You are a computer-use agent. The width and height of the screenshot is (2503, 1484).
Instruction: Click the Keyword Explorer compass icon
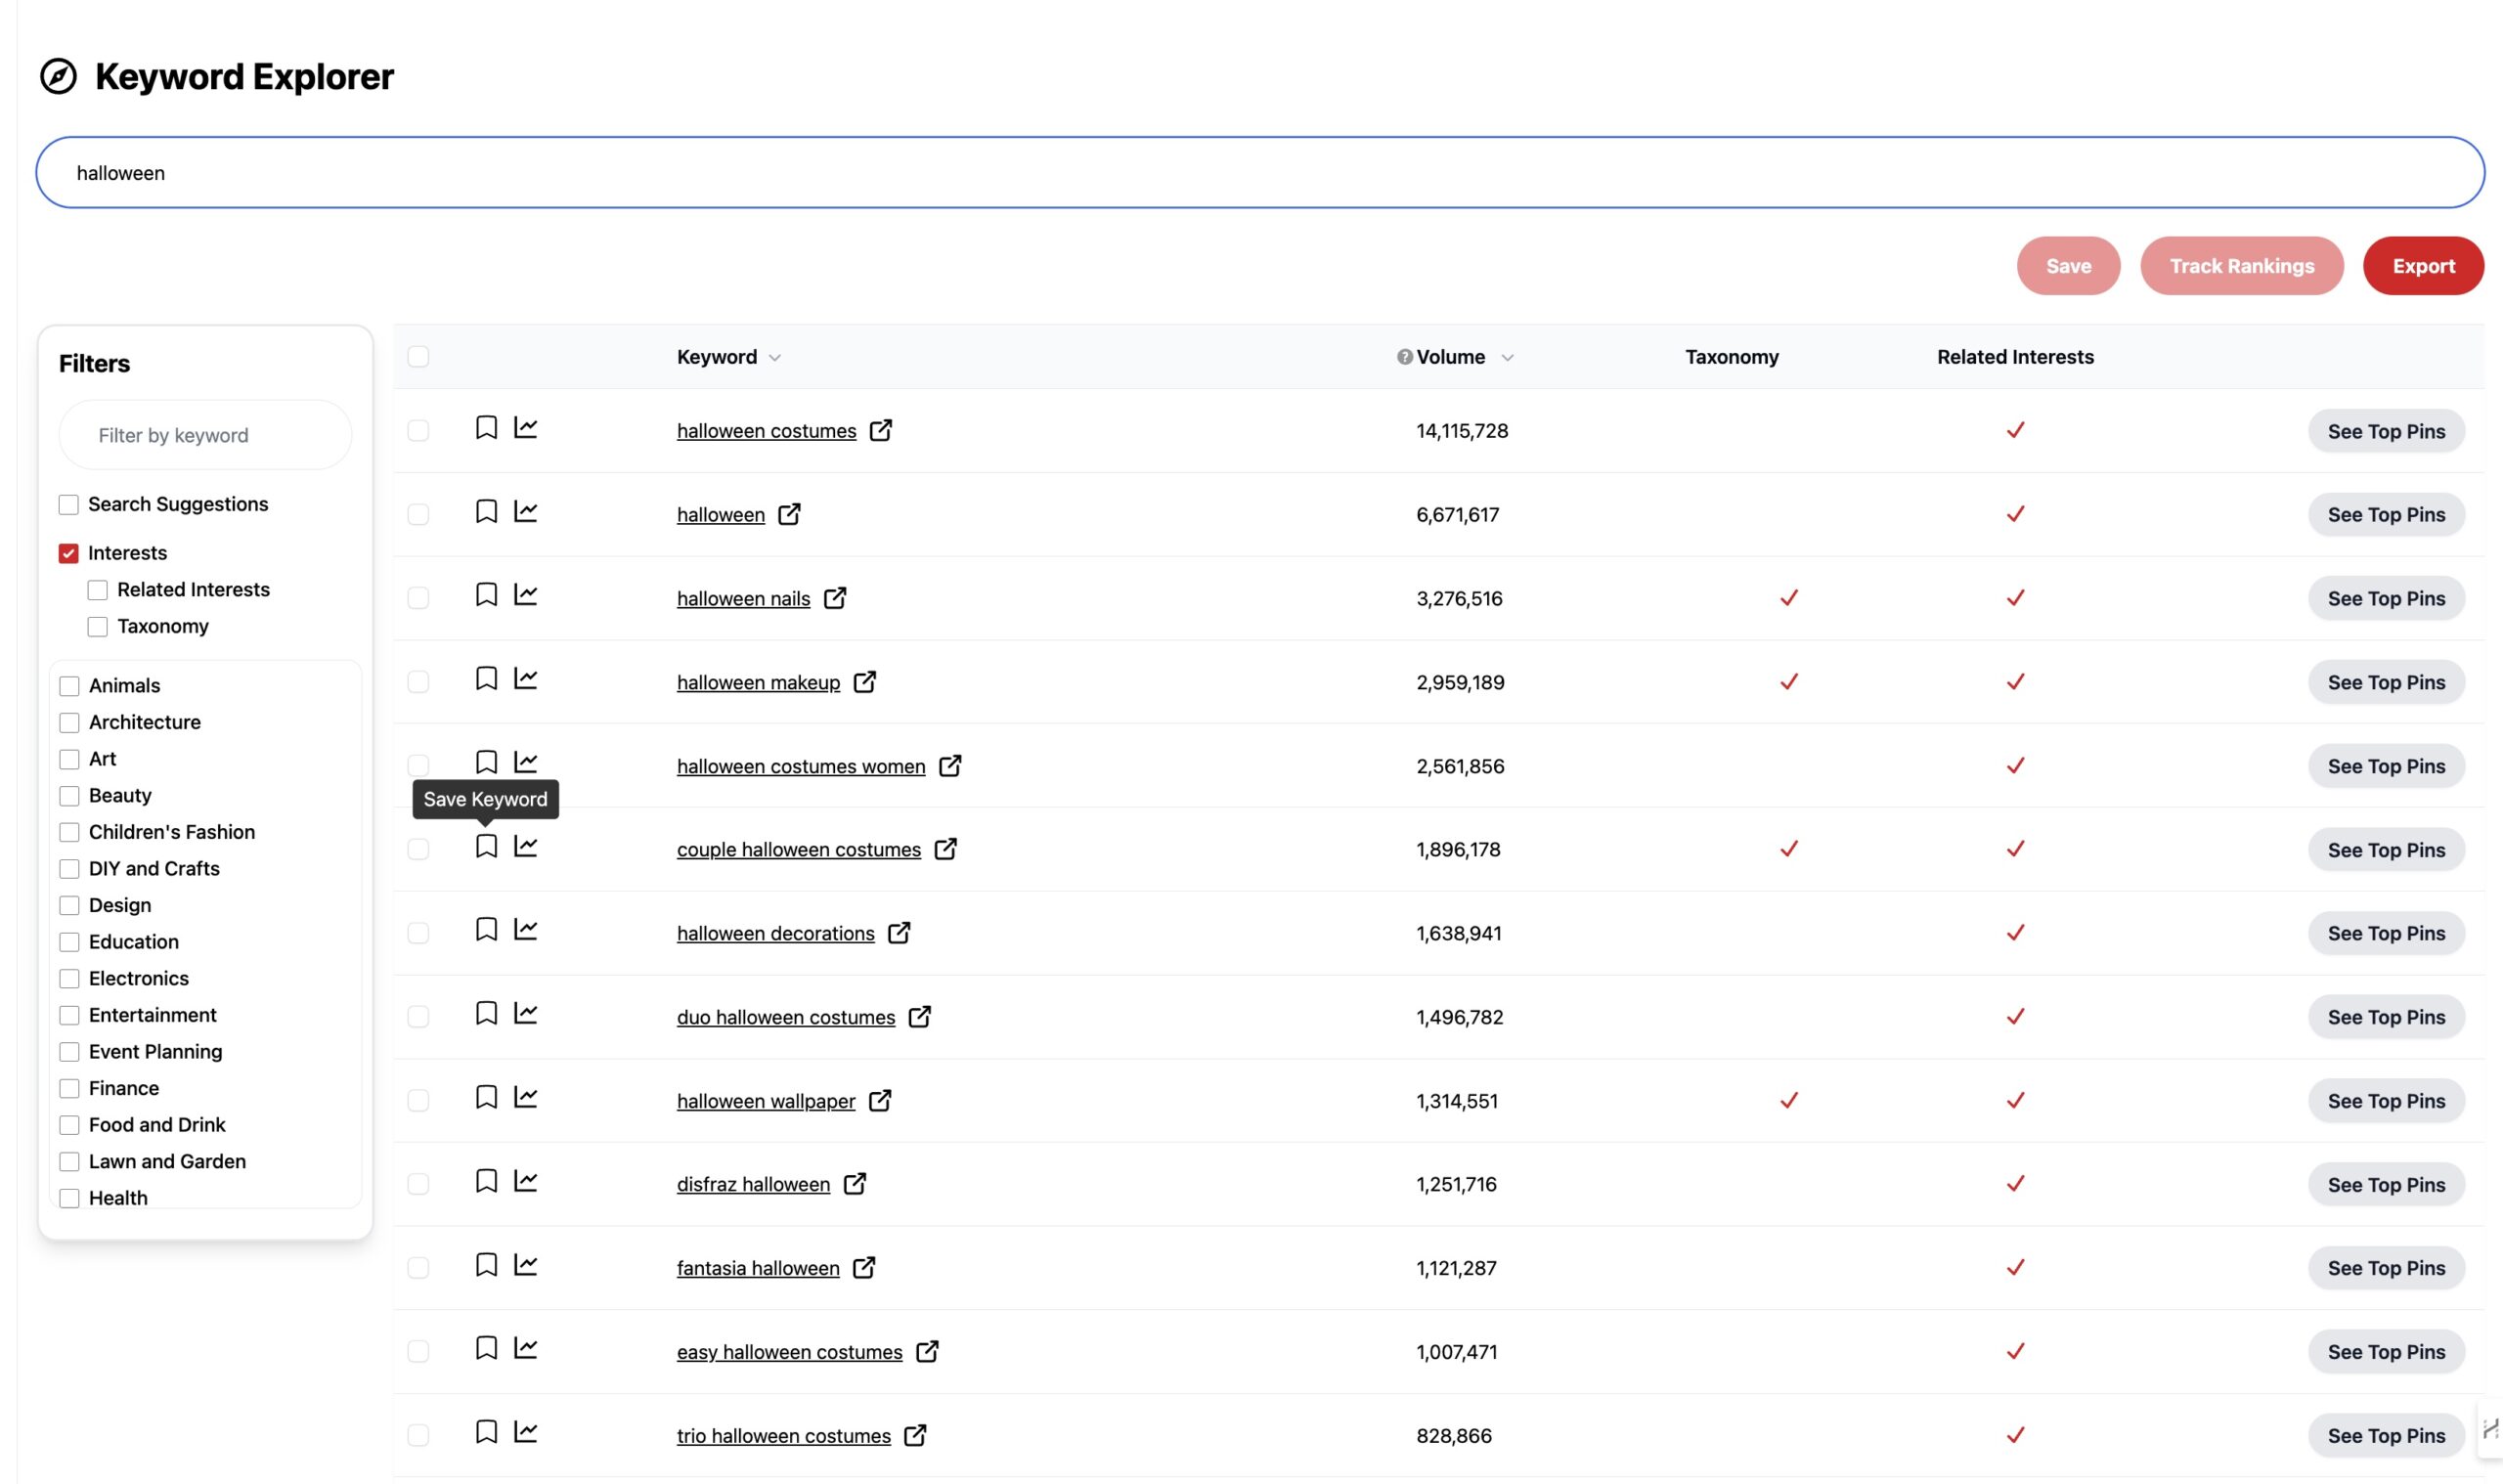[x=58, y=76]
